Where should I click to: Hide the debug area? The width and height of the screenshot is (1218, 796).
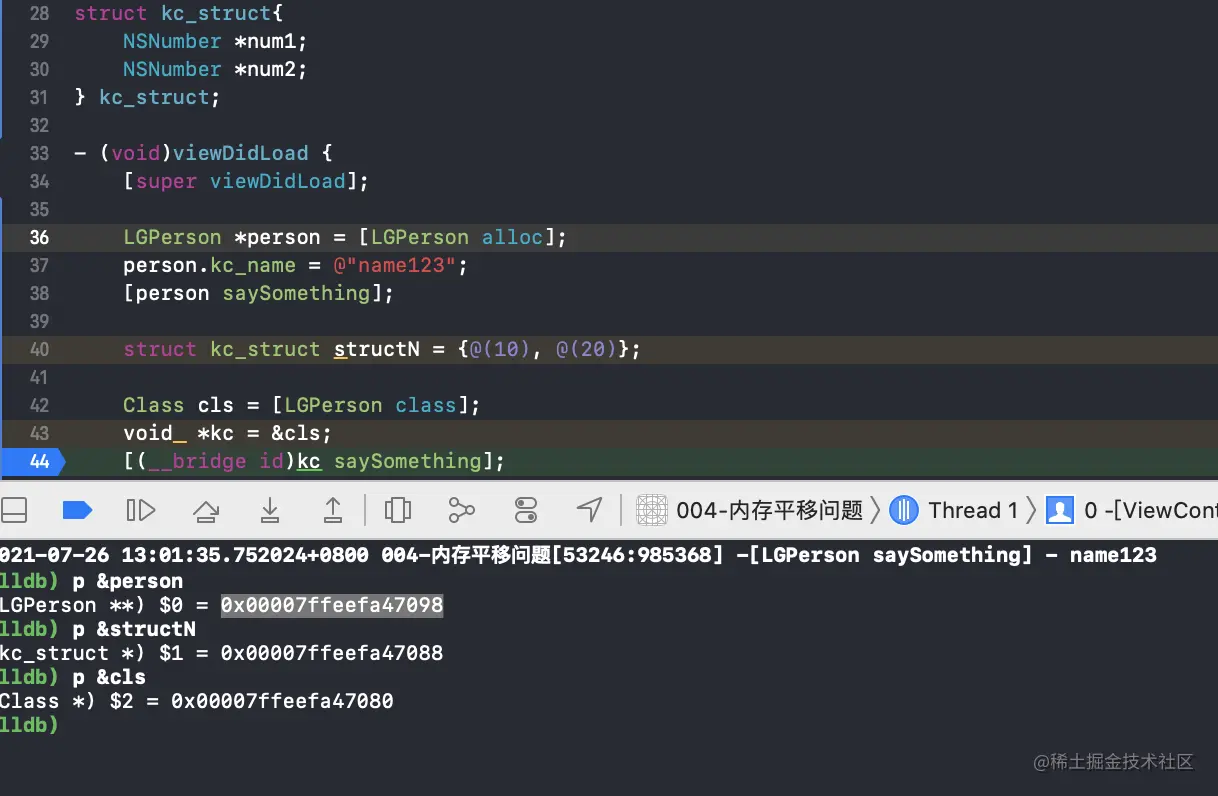pos(13,510)
